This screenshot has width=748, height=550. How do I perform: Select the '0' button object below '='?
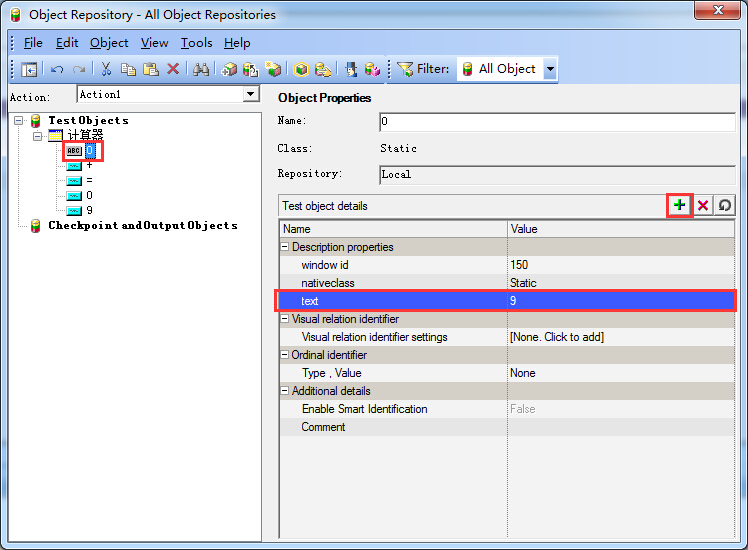89,196
